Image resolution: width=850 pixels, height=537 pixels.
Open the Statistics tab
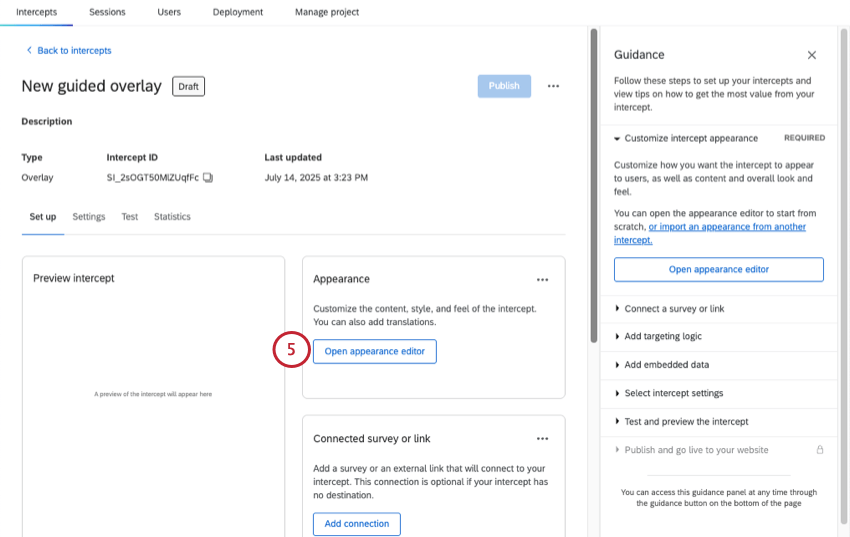pos(172,217)
